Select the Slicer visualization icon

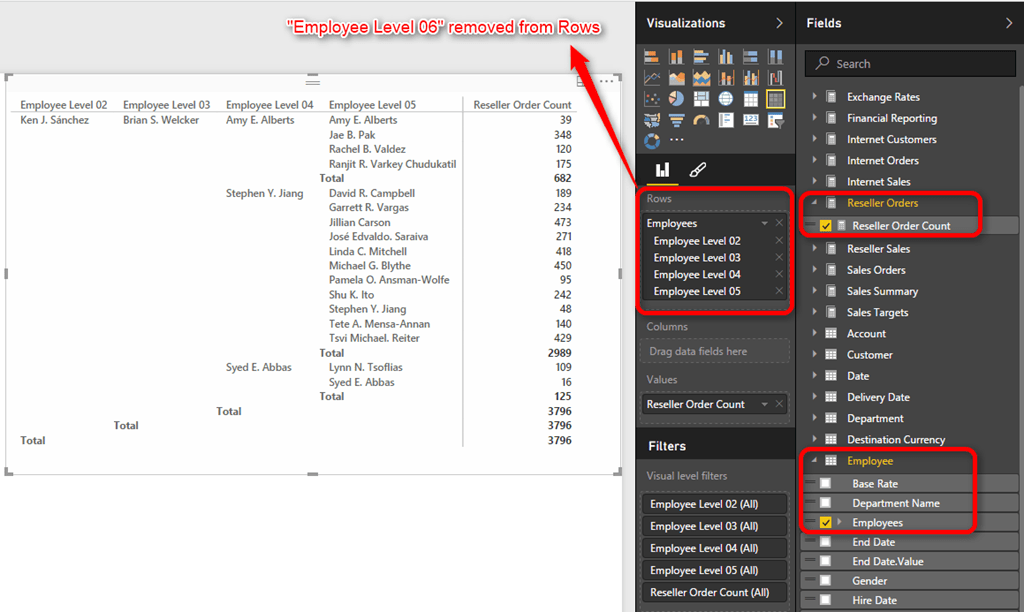pyautogui.click(x=775, y=119)
